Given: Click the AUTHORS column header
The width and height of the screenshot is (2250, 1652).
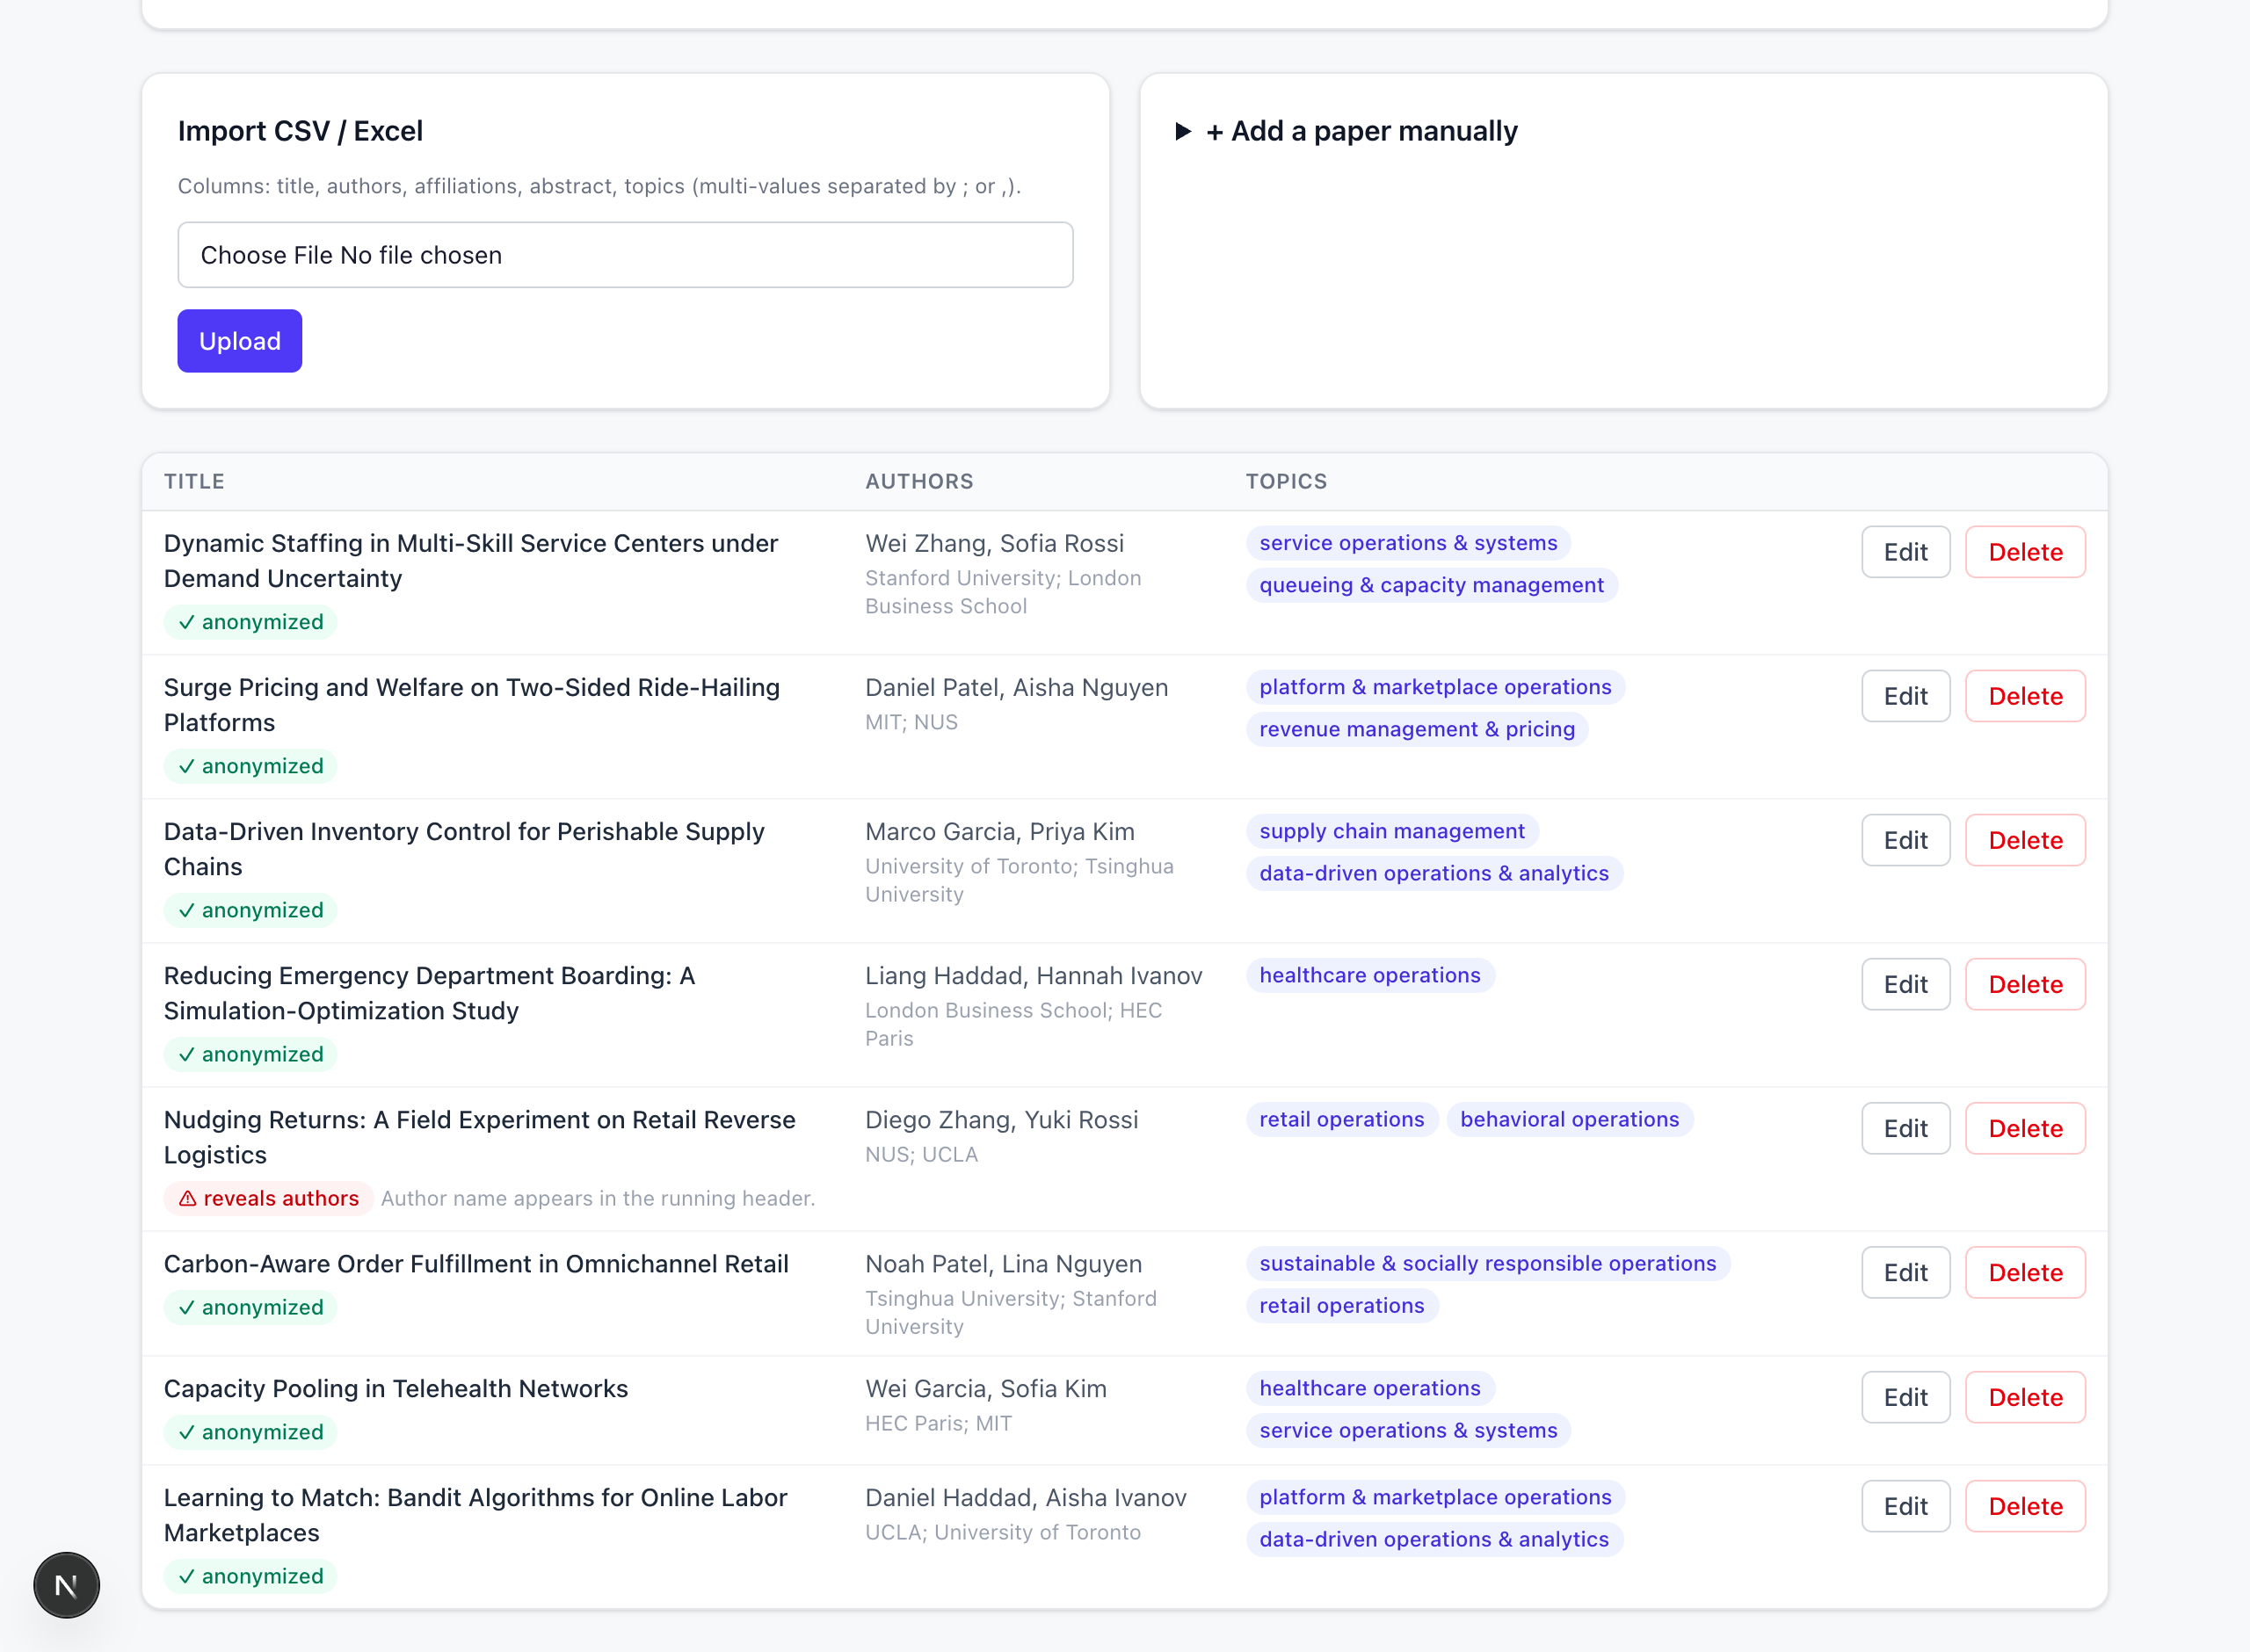Looking at the screenshot, I should 919,481.
